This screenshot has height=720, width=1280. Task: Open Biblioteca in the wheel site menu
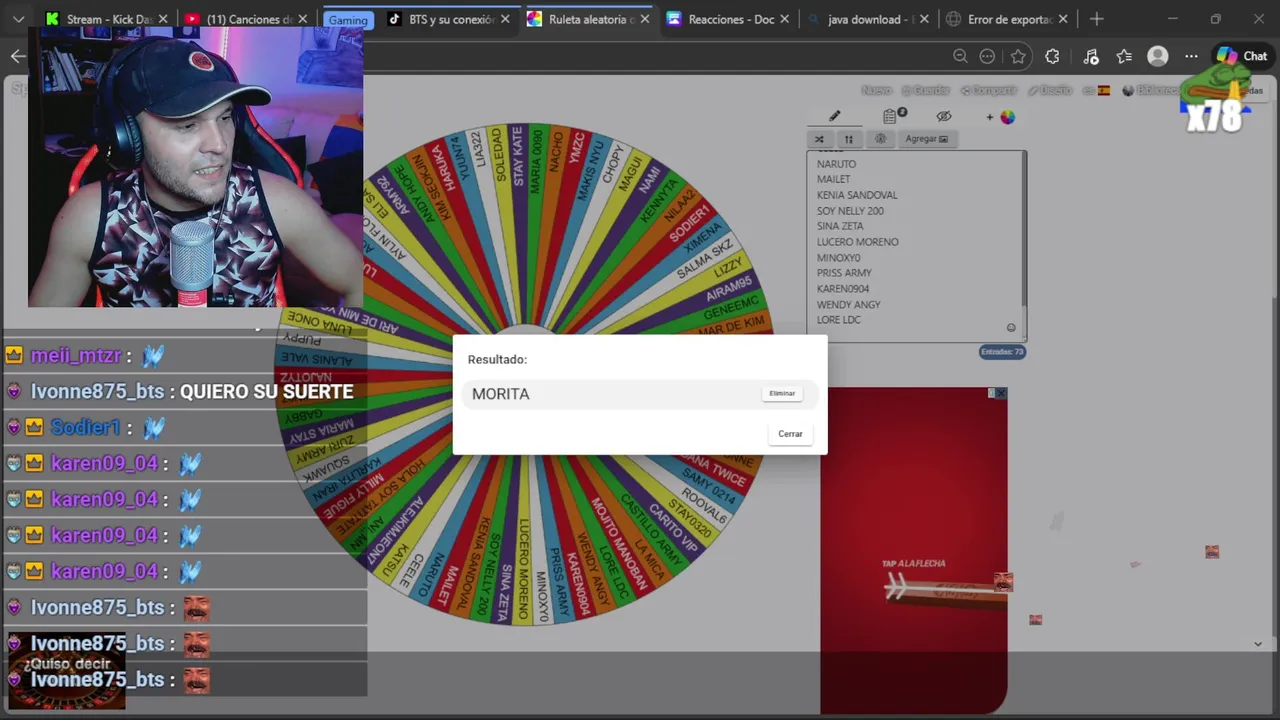click(x=1150, y=90)
